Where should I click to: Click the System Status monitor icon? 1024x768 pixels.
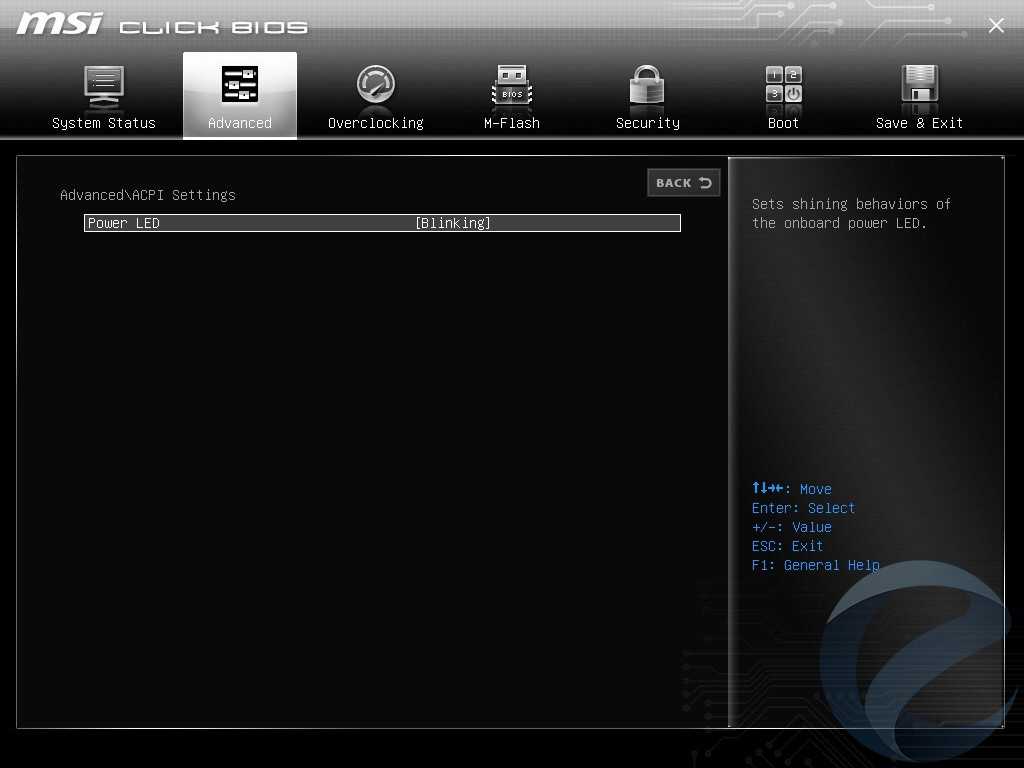[104, 86]
